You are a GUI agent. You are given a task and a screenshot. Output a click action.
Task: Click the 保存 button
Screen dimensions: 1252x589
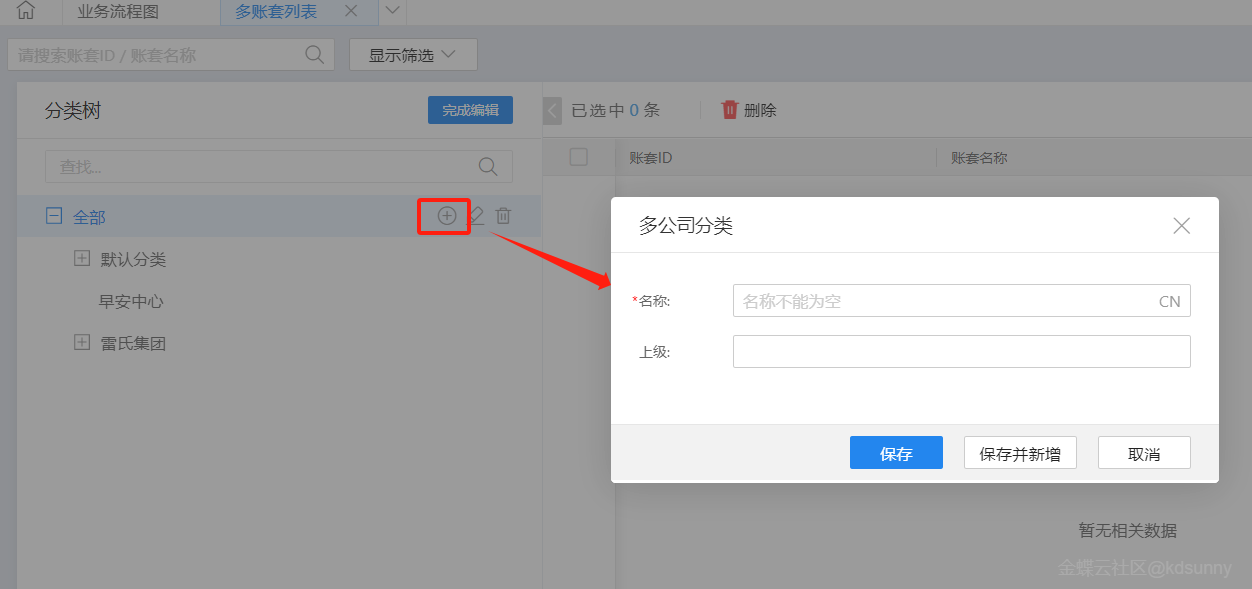[x=896, y=453]
